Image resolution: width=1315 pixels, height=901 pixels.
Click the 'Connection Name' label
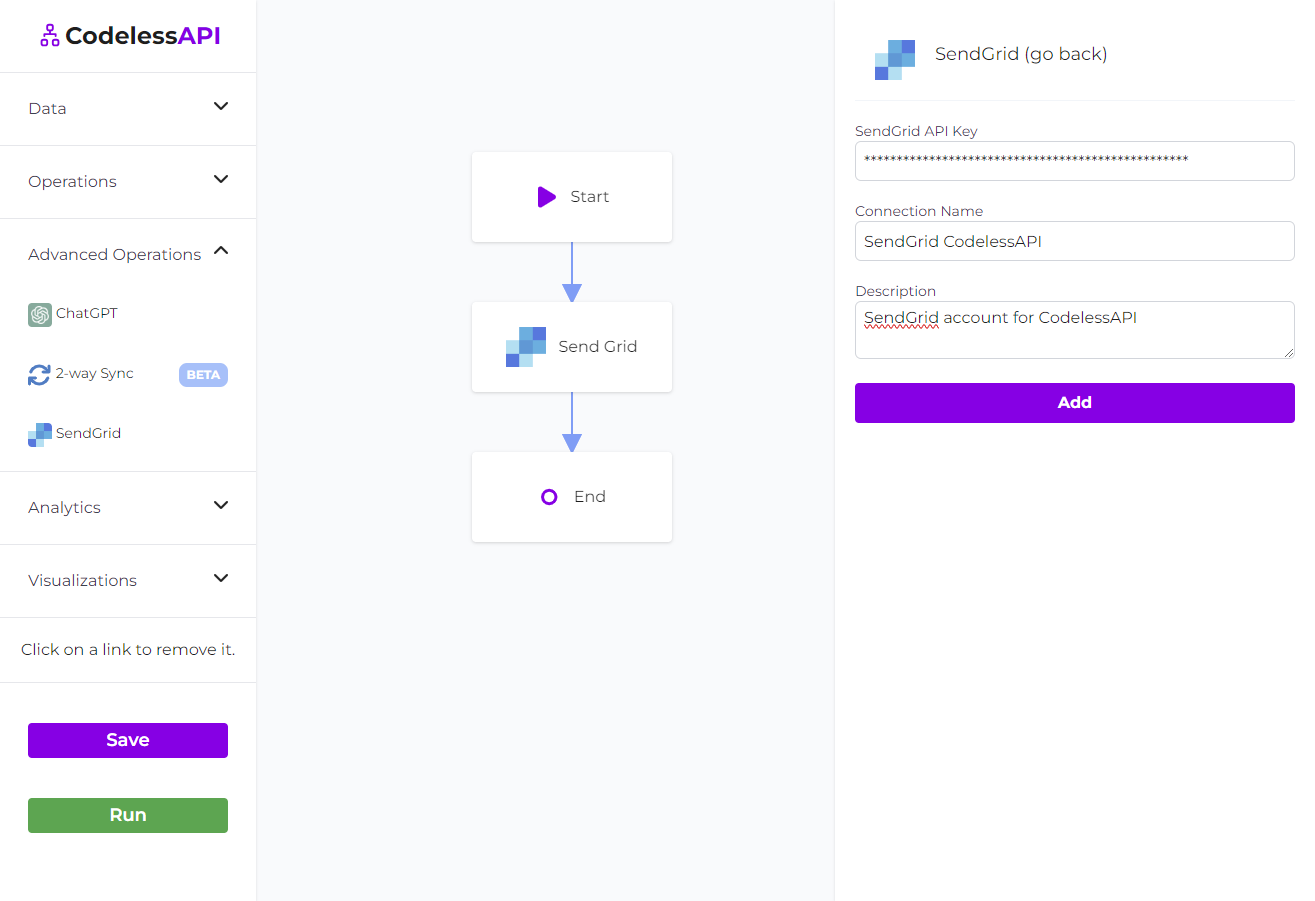(x=919, y=211)
